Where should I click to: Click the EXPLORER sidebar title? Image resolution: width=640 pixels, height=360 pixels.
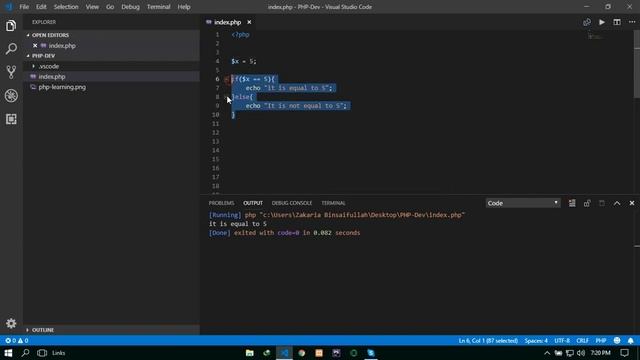[44, 22]
